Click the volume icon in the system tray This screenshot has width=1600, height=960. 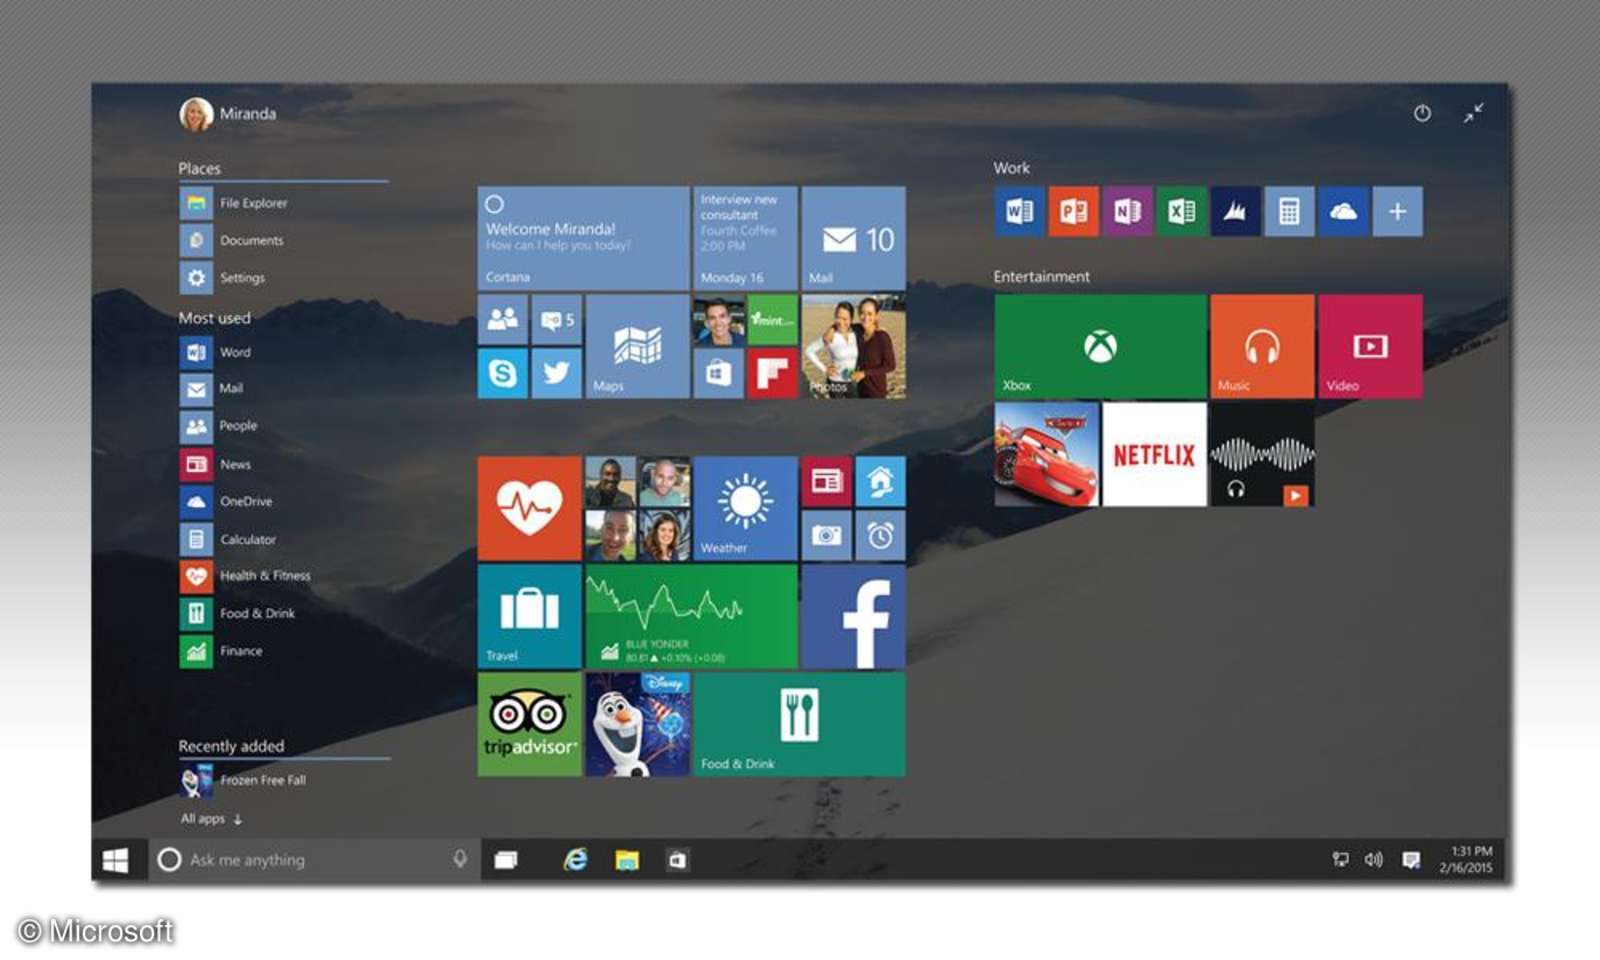tap(1373, 858)
